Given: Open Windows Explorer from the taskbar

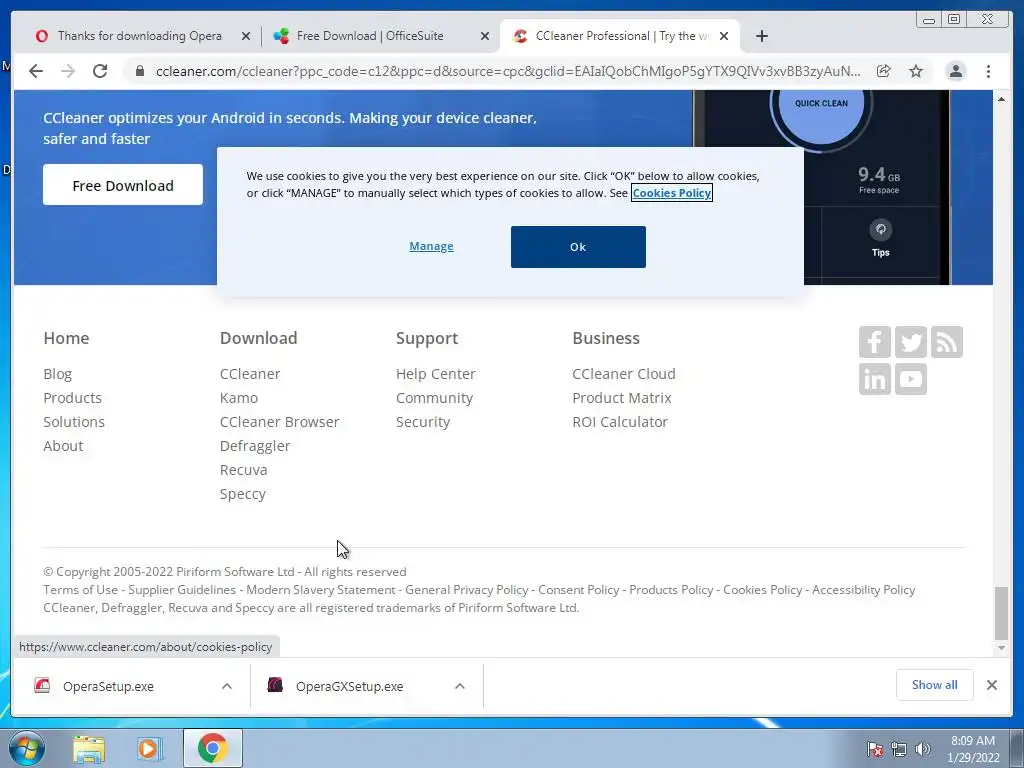Looking at the screenshot, I should [x=89, y=748].
